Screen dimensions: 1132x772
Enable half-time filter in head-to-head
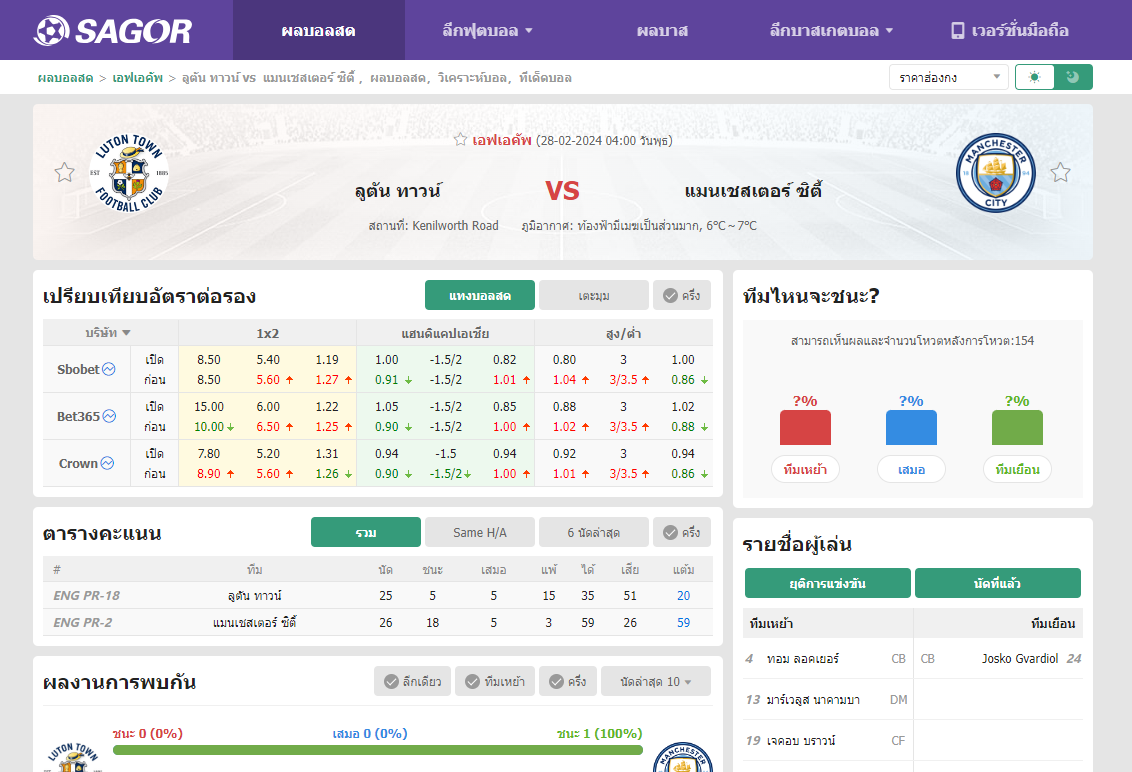[567, 681]
